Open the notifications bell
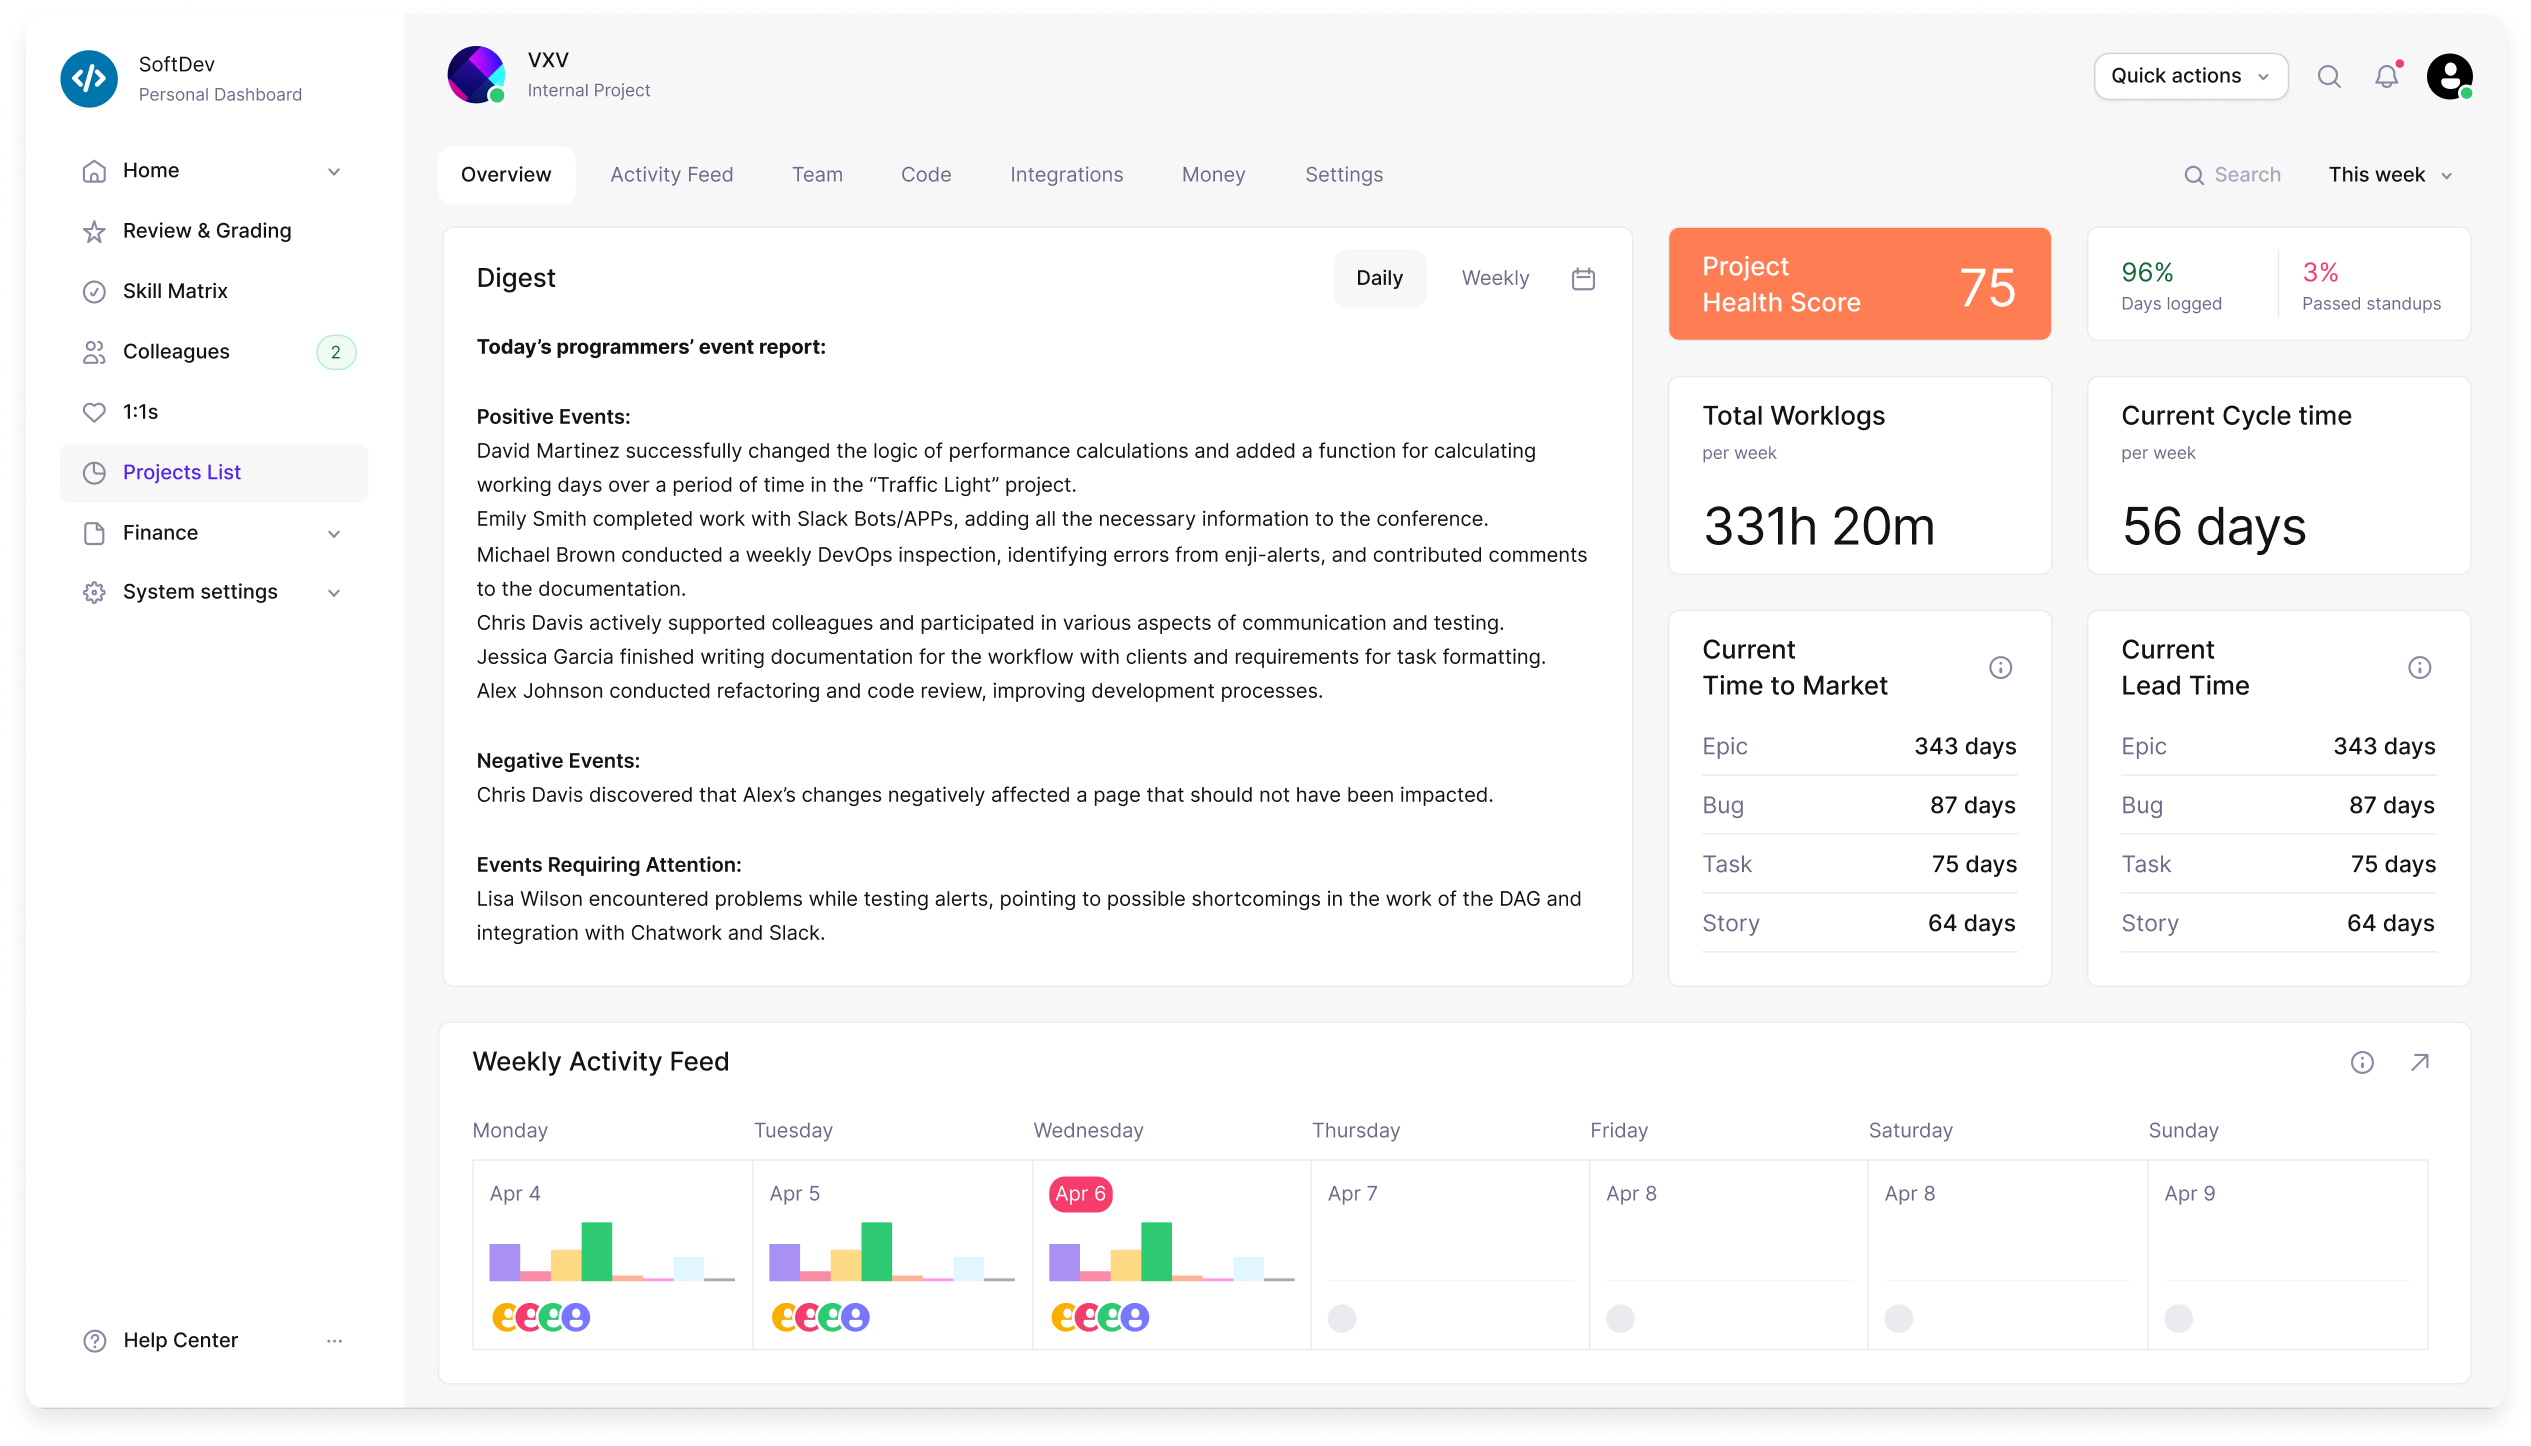 [x=2387, y=76]
